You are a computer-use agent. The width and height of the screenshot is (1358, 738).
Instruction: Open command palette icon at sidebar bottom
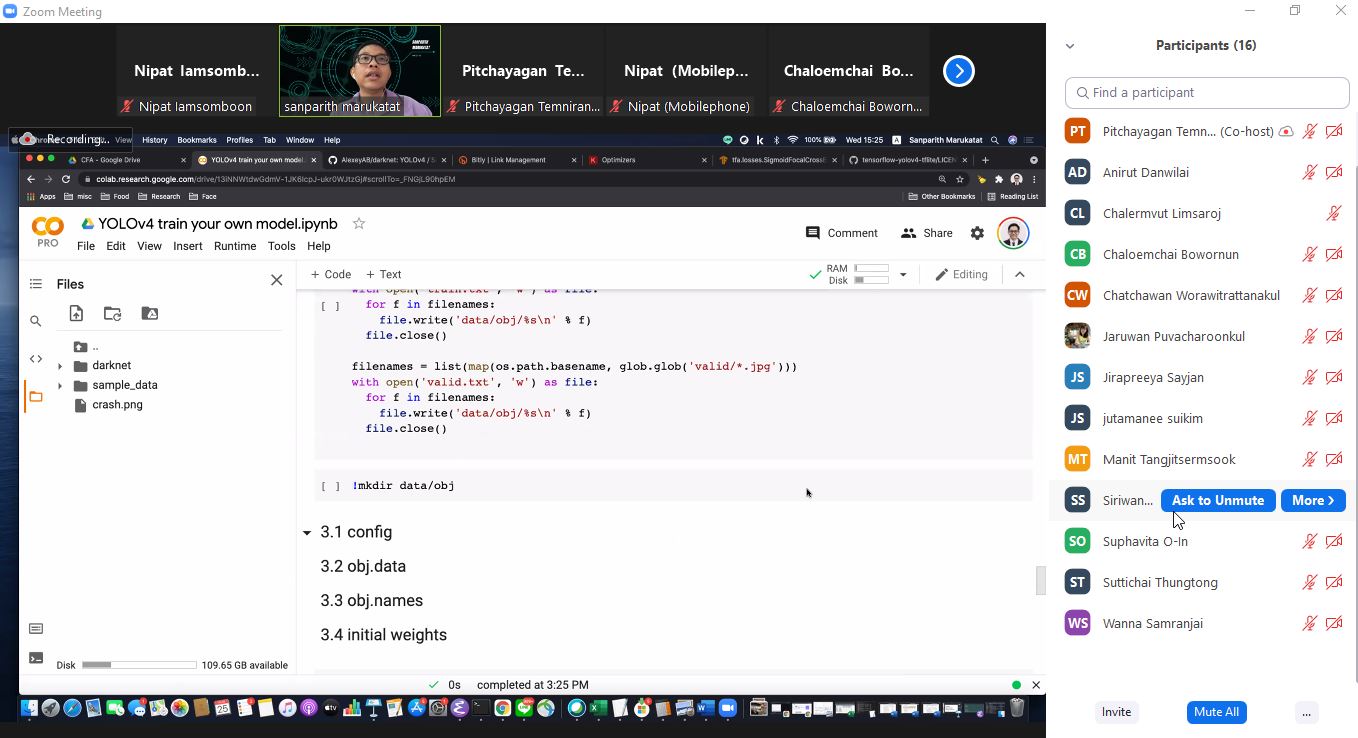coord(36,628)
